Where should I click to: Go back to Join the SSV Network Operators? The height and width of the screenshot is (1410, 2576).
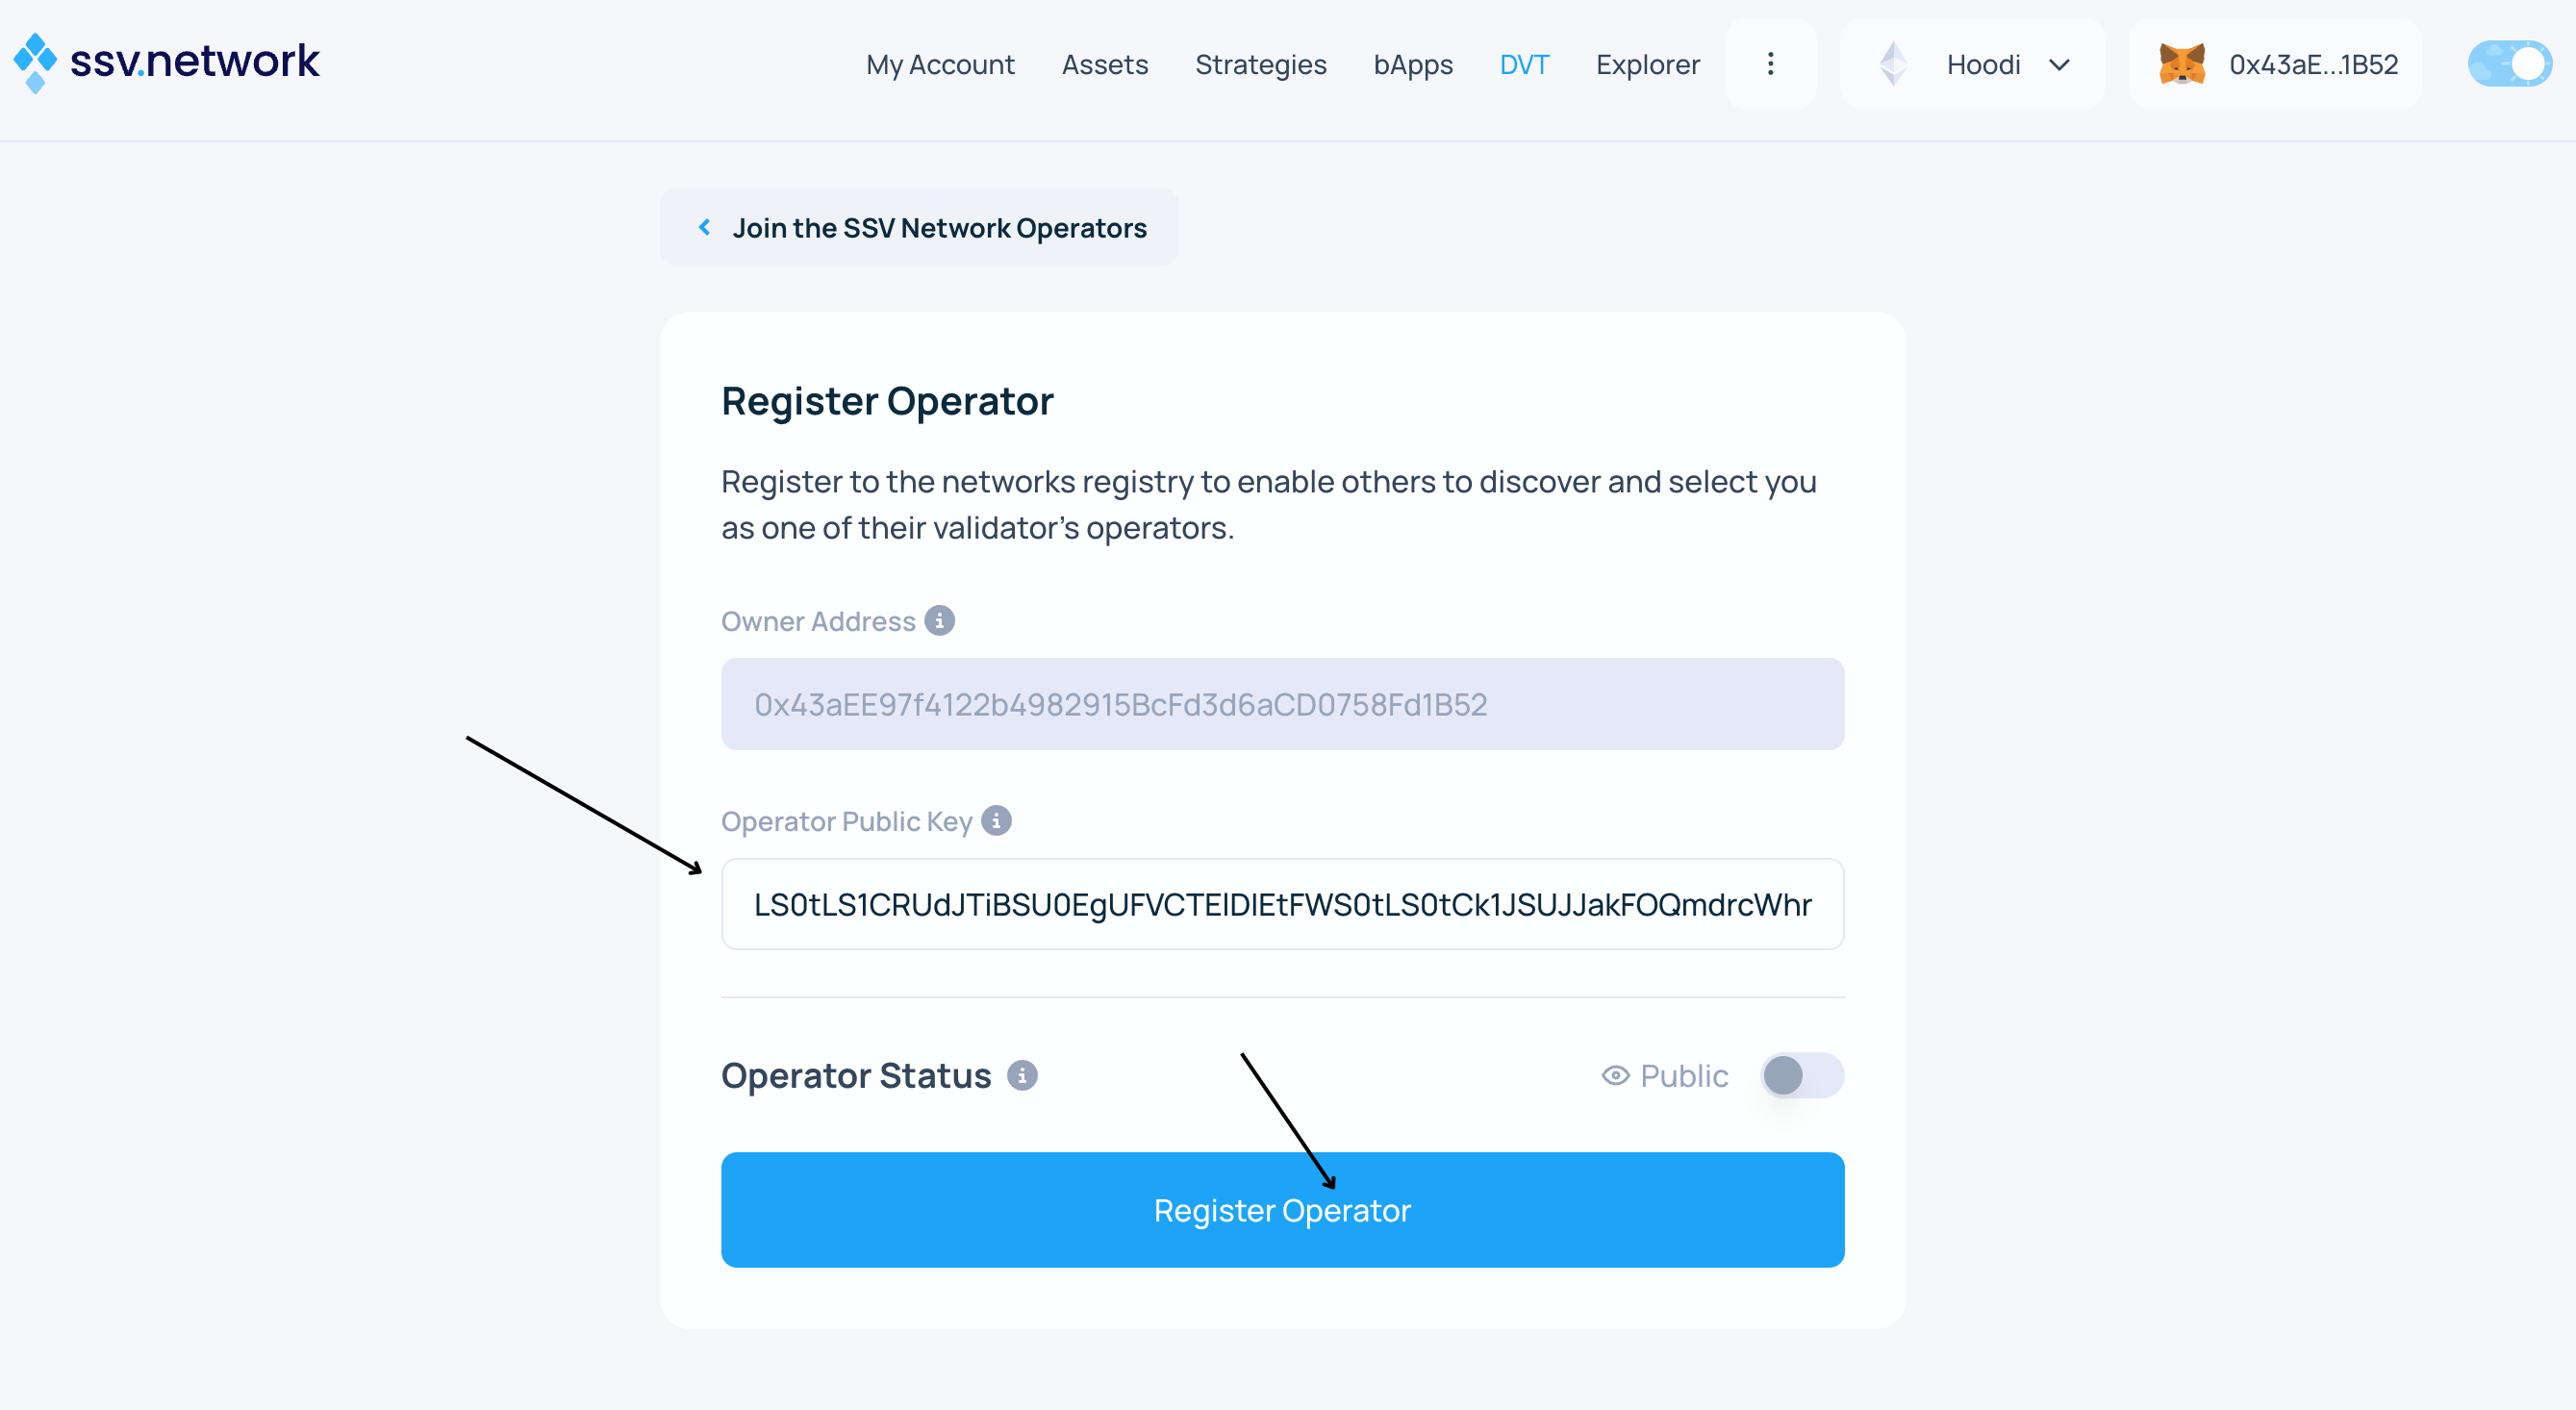[938, 228]
